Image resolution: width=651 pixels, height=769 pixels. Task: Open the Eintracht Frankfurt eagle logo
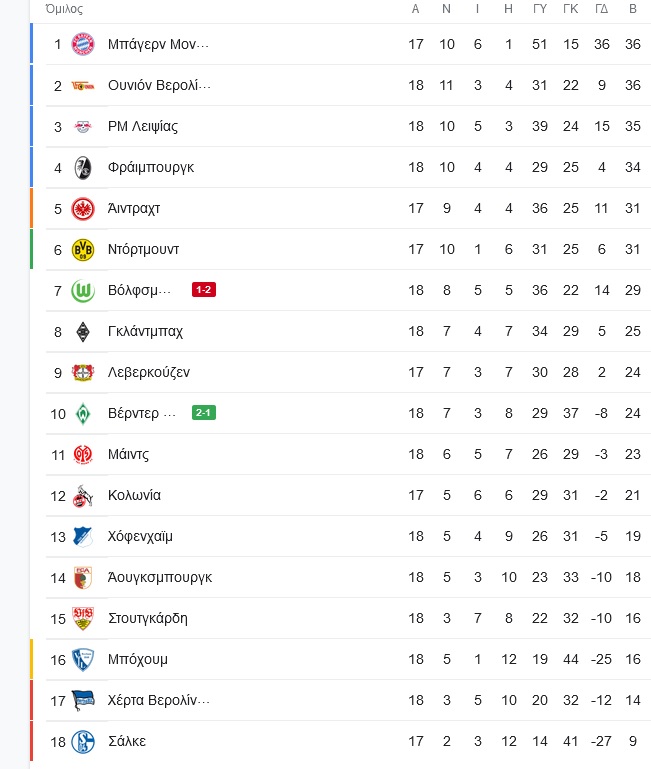82,208
